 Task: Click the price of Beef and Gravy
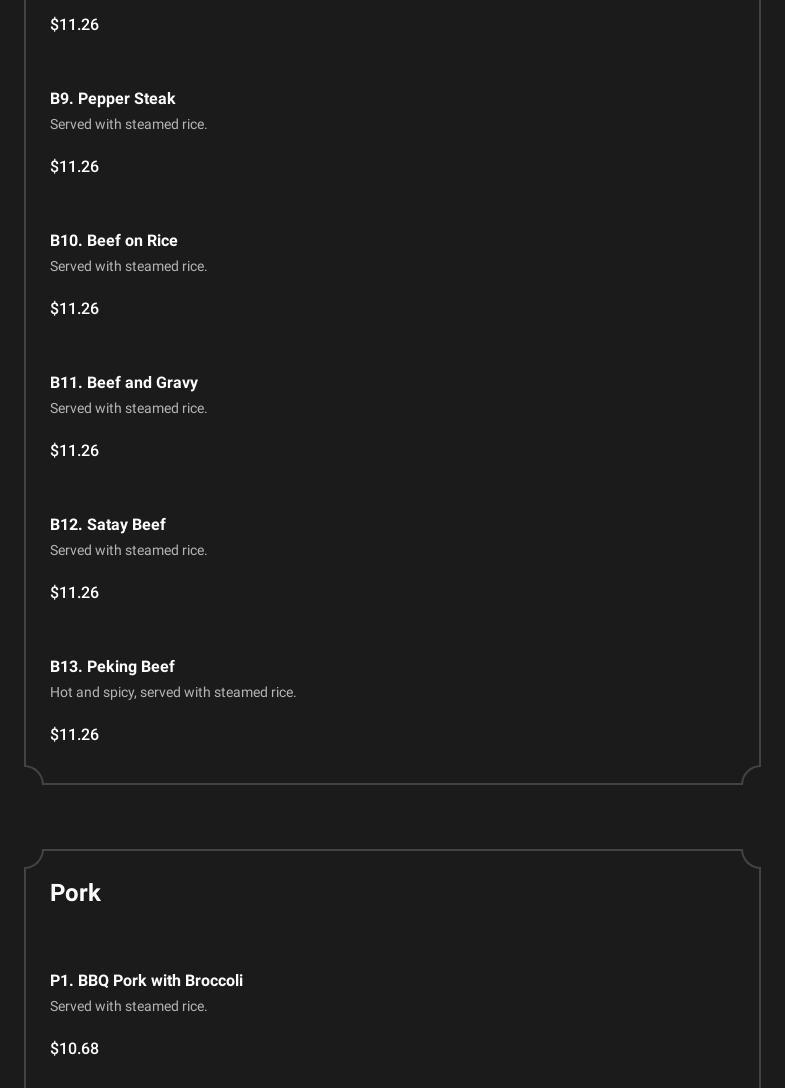[x=74, y=450]
